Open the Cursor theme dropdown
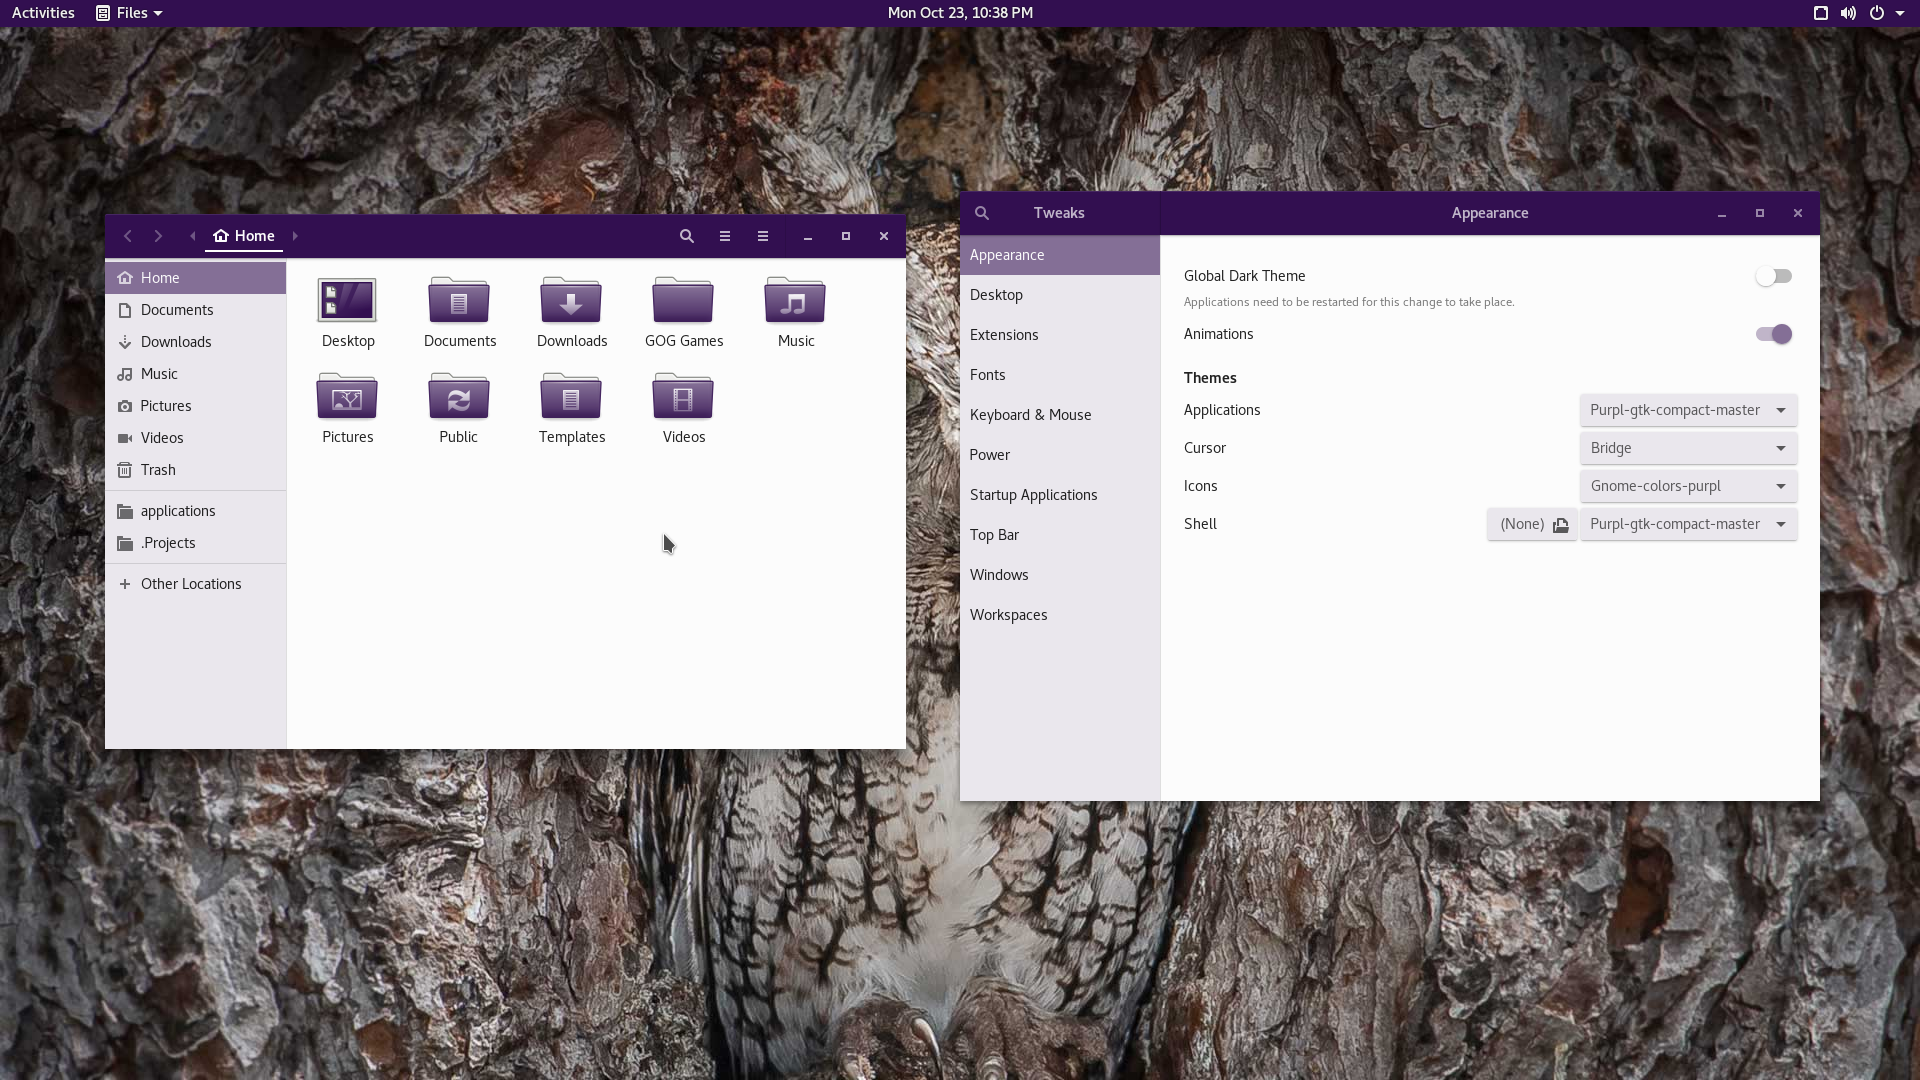Screen dimensions: 1920x1080 click(1689, 448)
